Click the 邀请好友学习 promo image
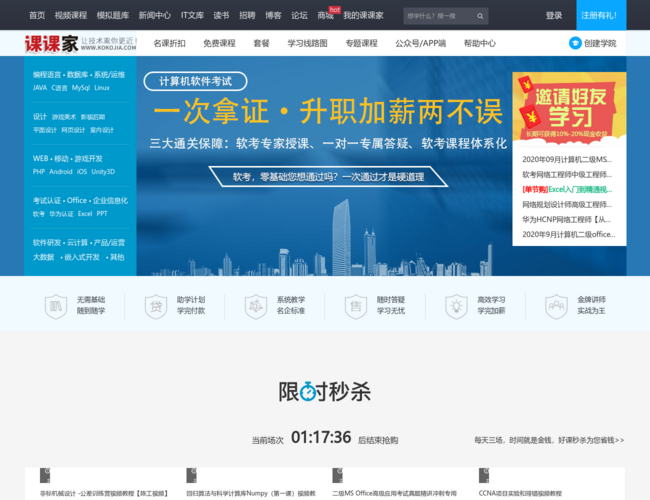 click(569, 107)
